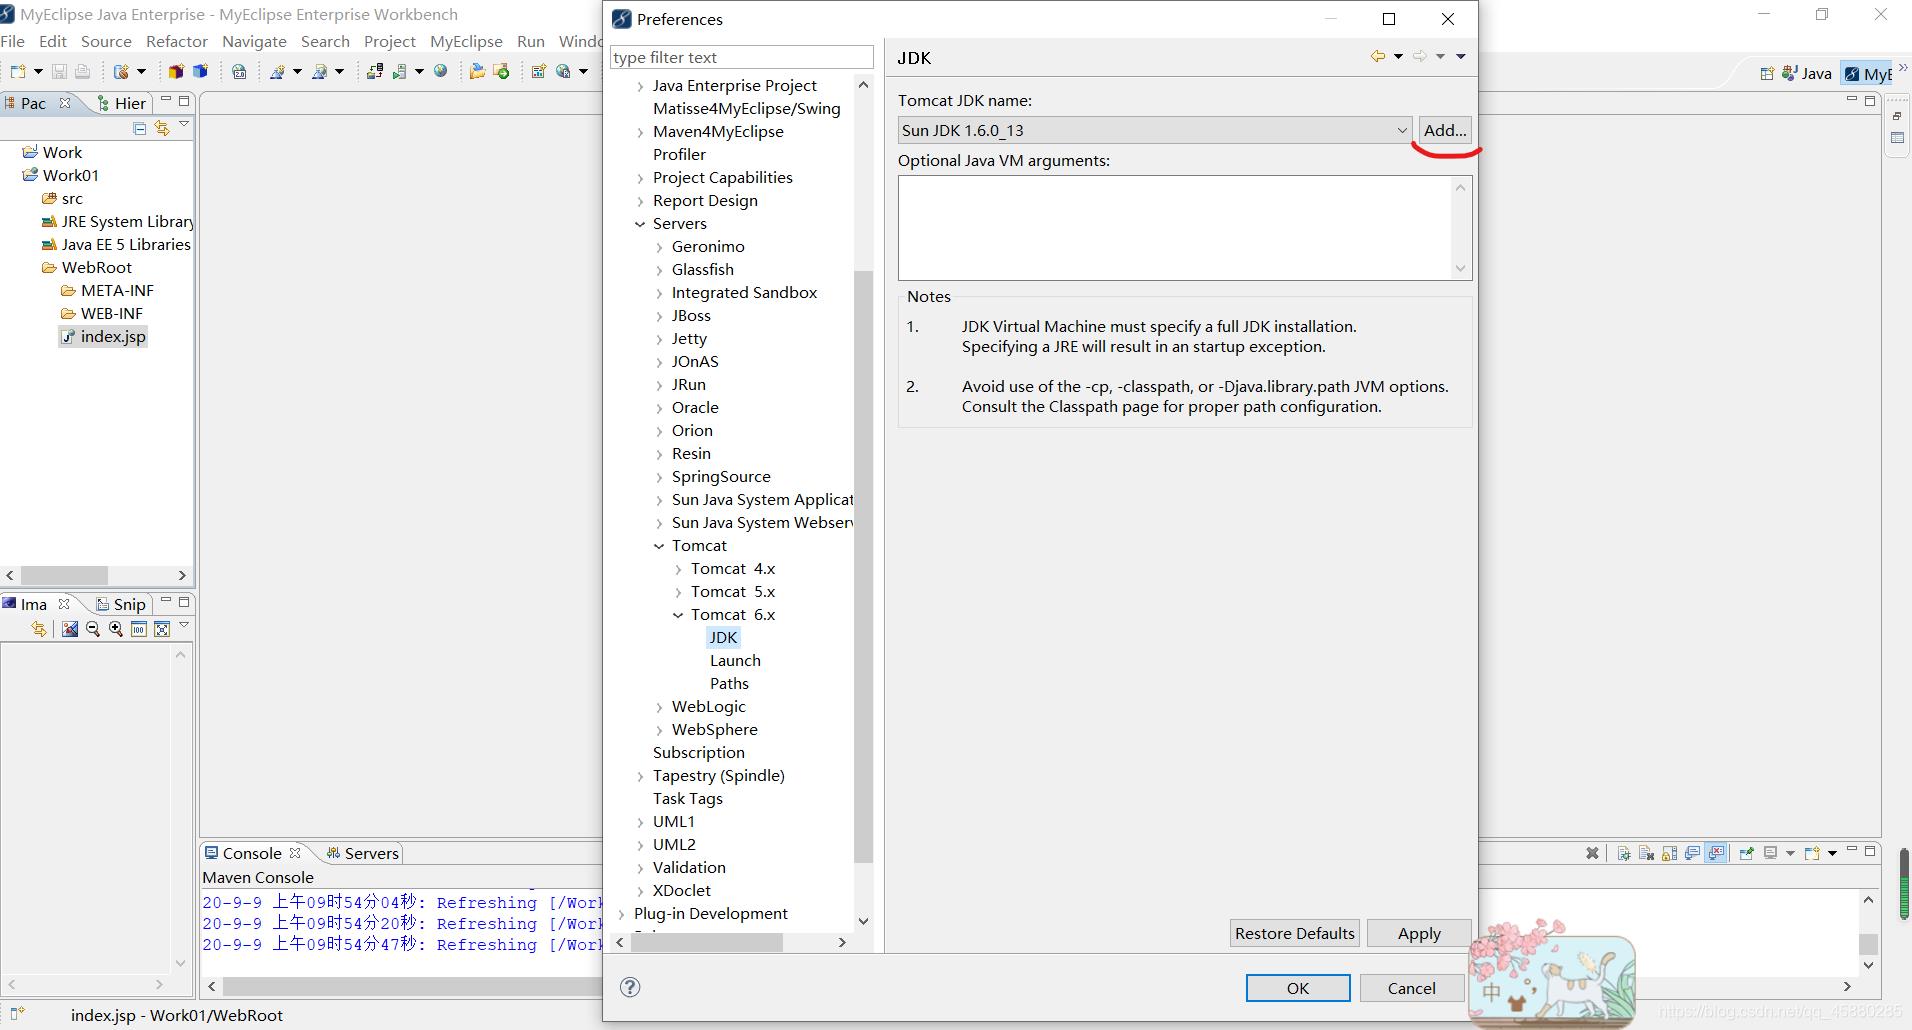Collapse the Tomcat tree node
The width and height of the screenshot is (1912, 1030).
pyautogui.click(x=659, y=546)
